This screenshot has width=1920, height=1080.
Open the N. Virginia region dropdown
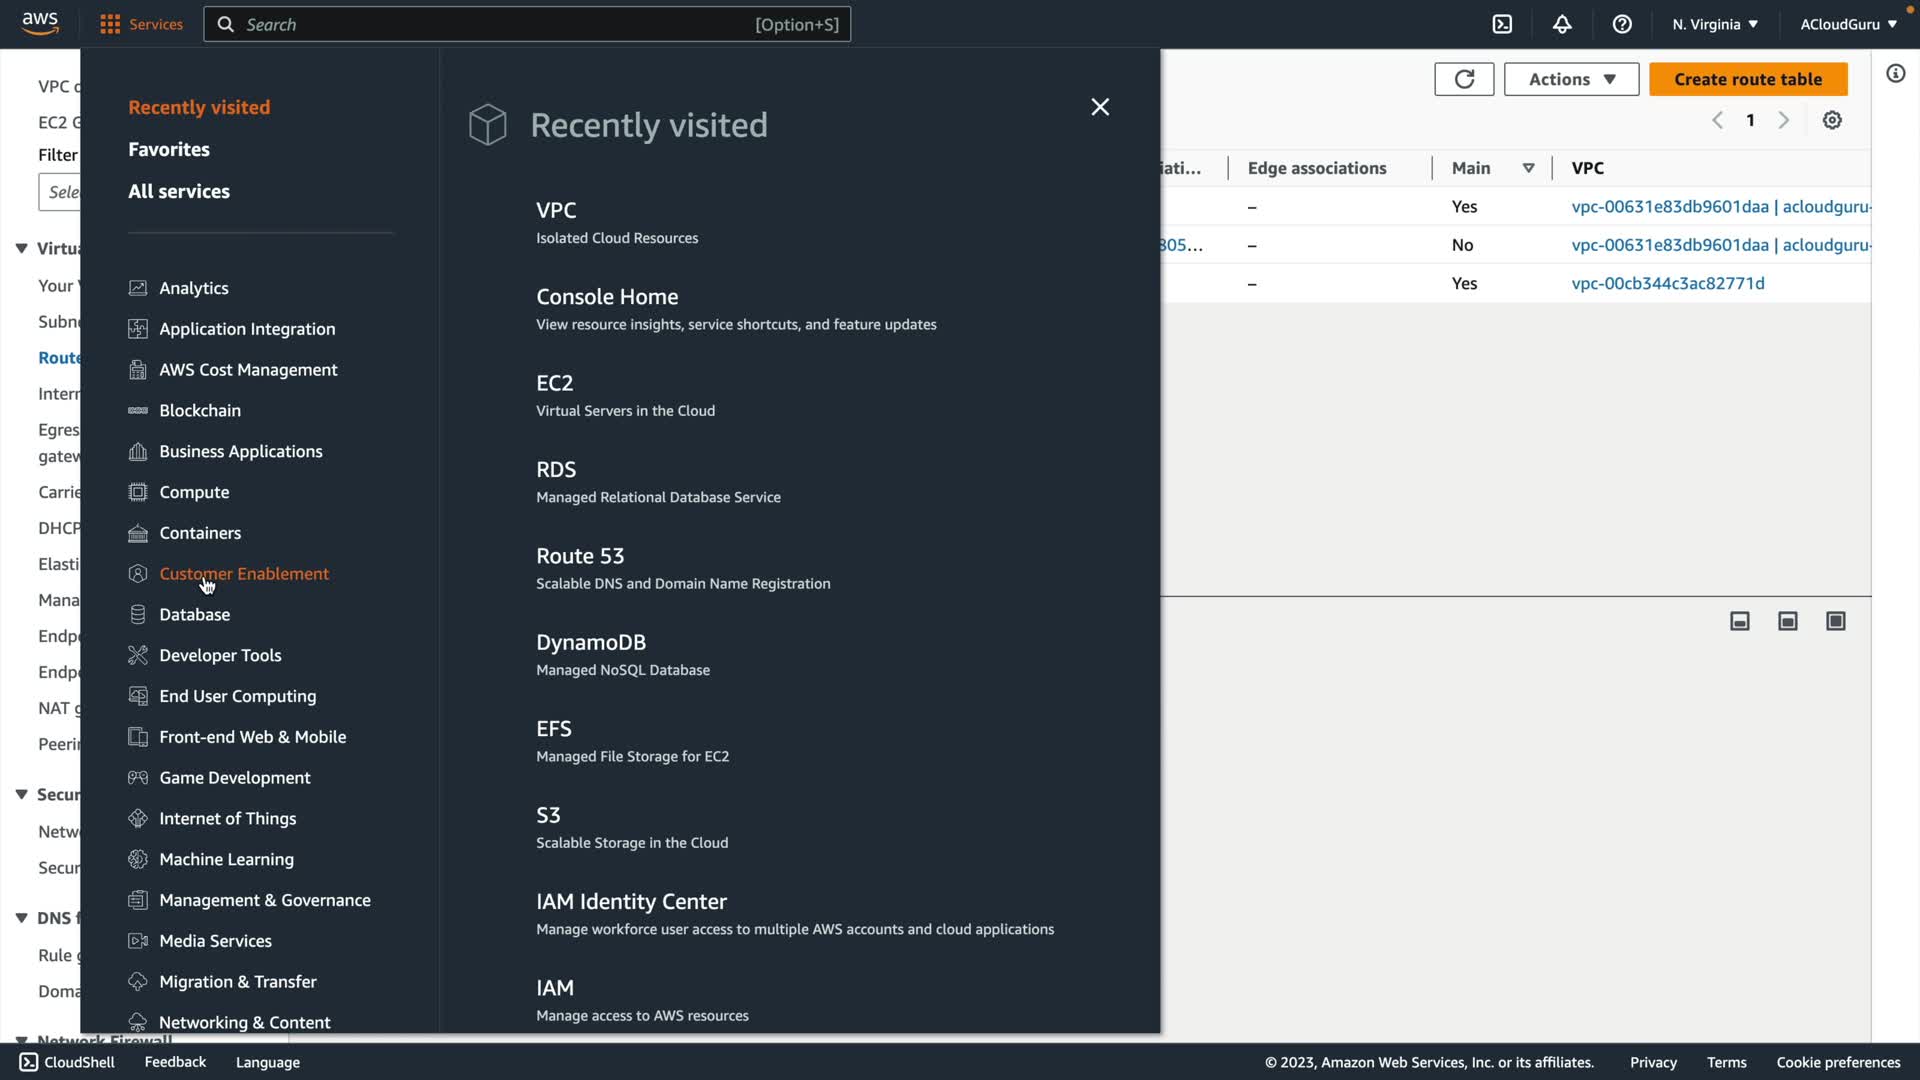1714,24
